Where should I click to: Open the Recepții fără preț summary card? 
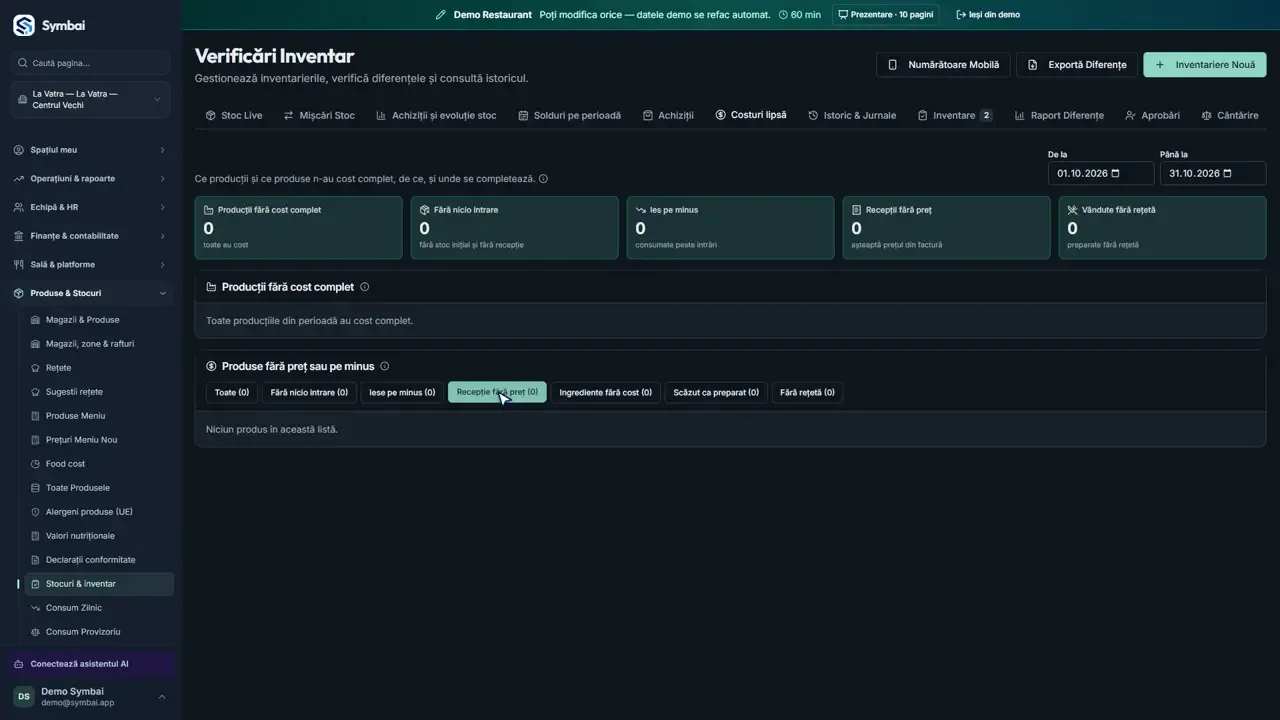946,228
